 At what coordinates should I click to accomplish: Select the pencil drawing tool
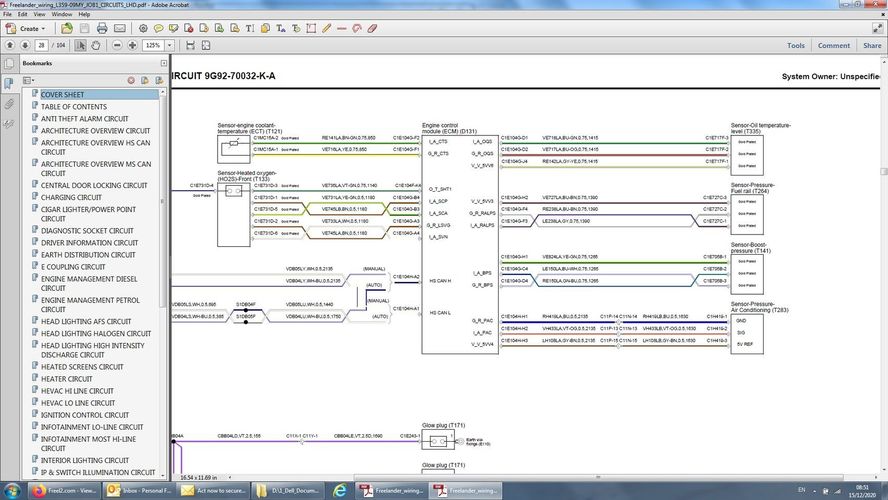tap(326, 28)
